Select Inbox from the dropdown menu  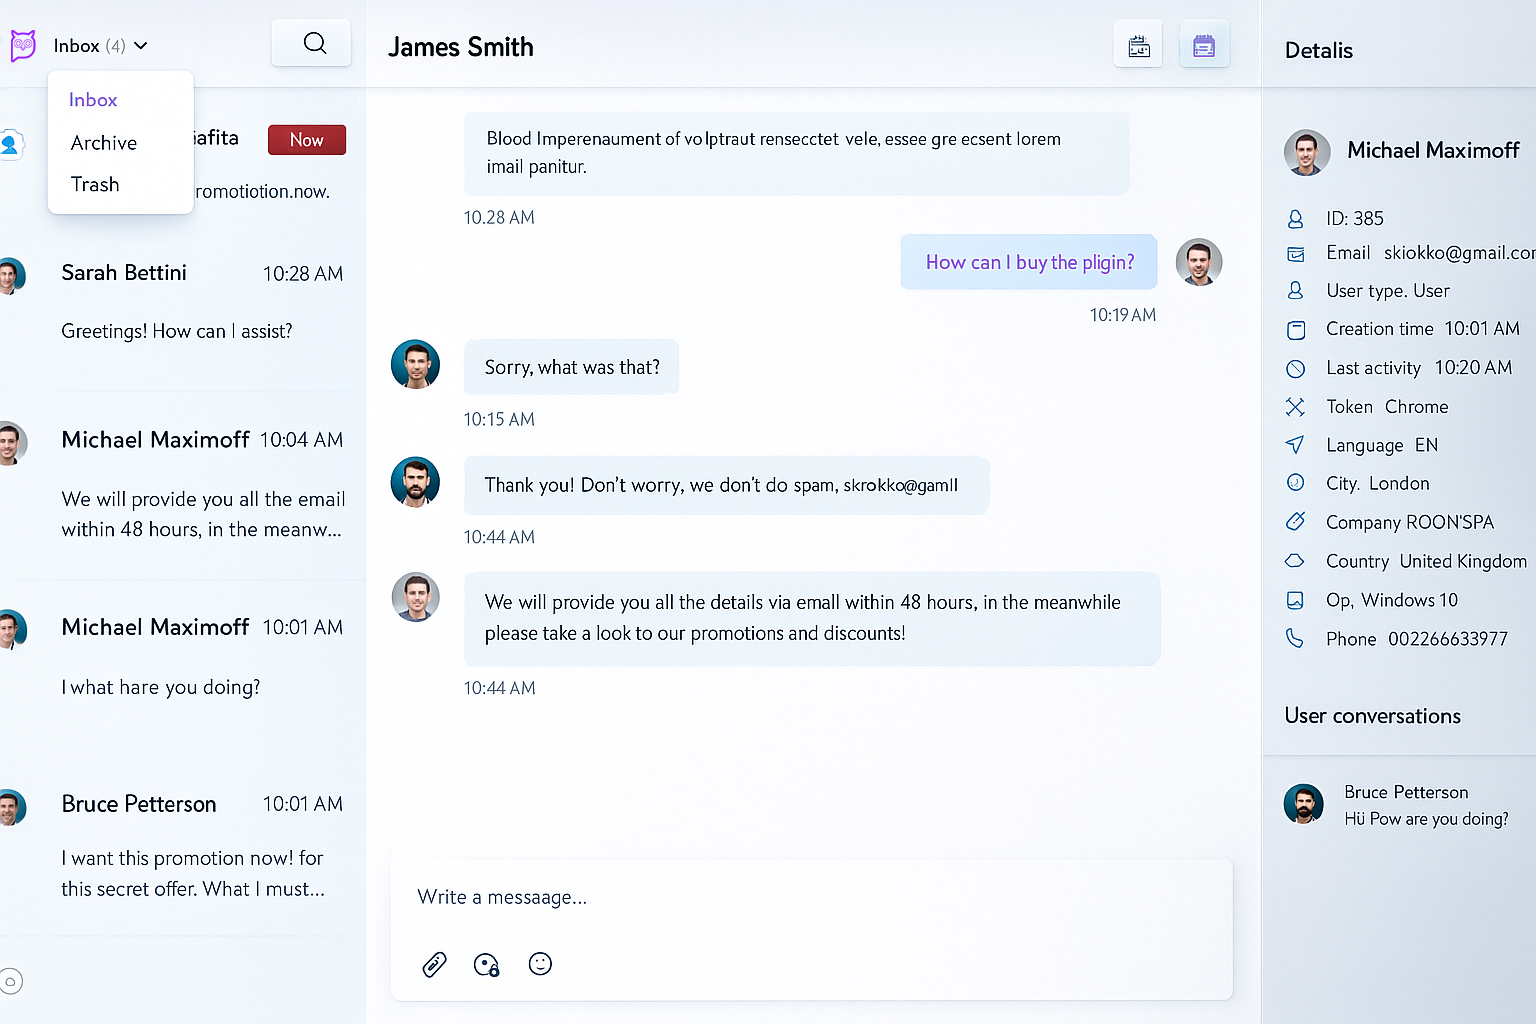93,100
